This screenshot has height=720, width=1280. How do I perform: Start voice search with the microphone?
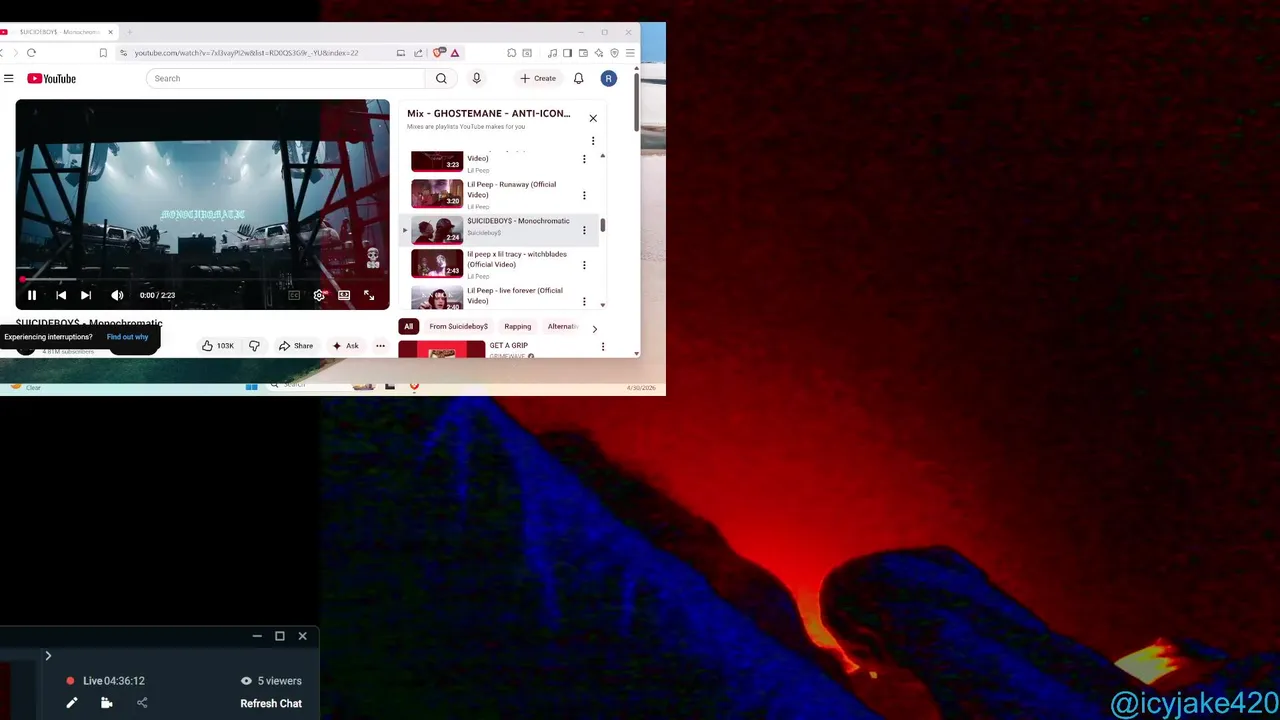coord(476,78)
